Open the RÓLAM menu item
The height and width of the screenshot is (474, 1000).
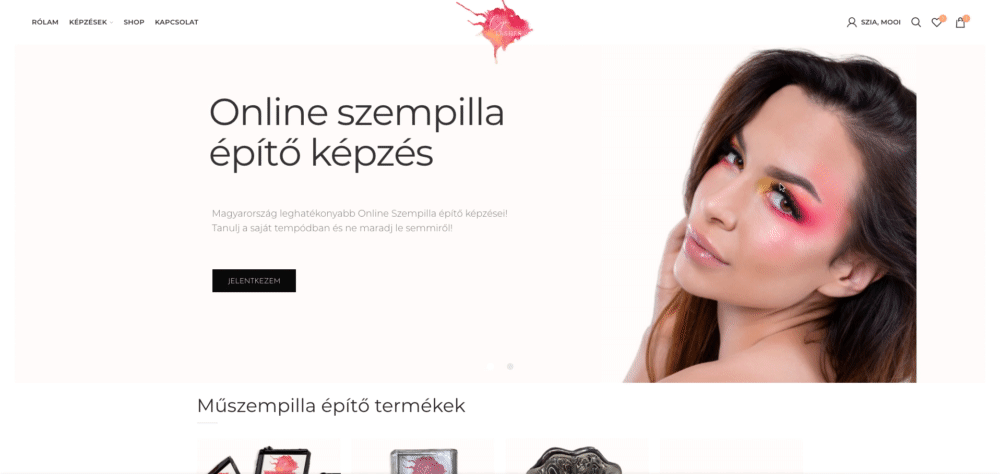click(x=45, y=22)
